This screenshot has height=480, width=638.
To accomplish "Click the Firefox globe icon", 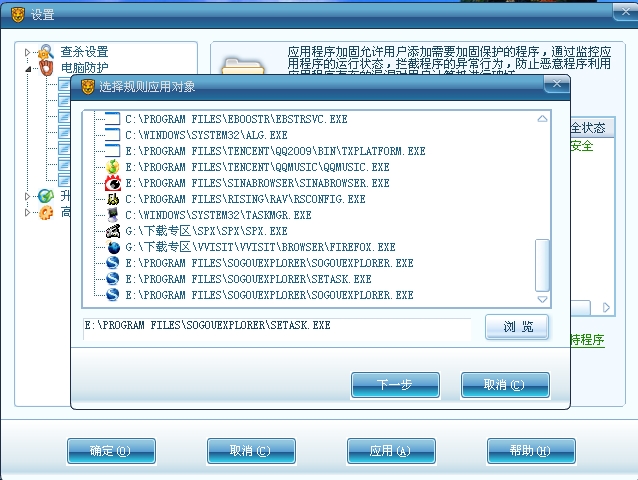I will click(113, 247).
